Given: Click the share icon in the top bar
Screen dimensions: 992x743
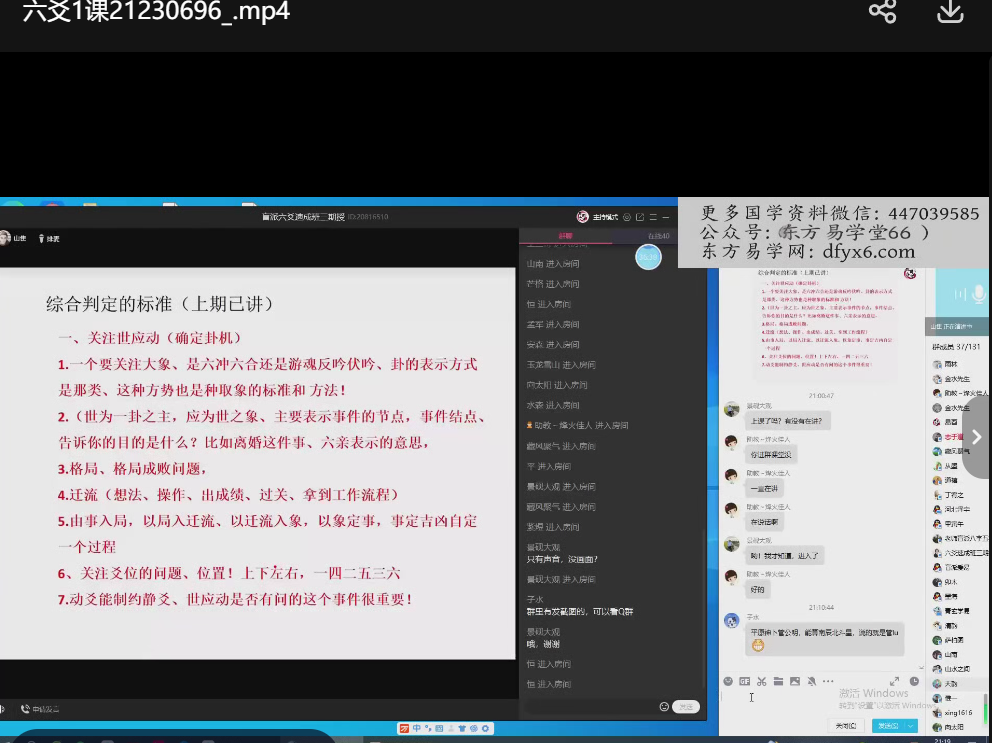Looking at the screenshot, I should pyautogui.click(x=882, y=12).
